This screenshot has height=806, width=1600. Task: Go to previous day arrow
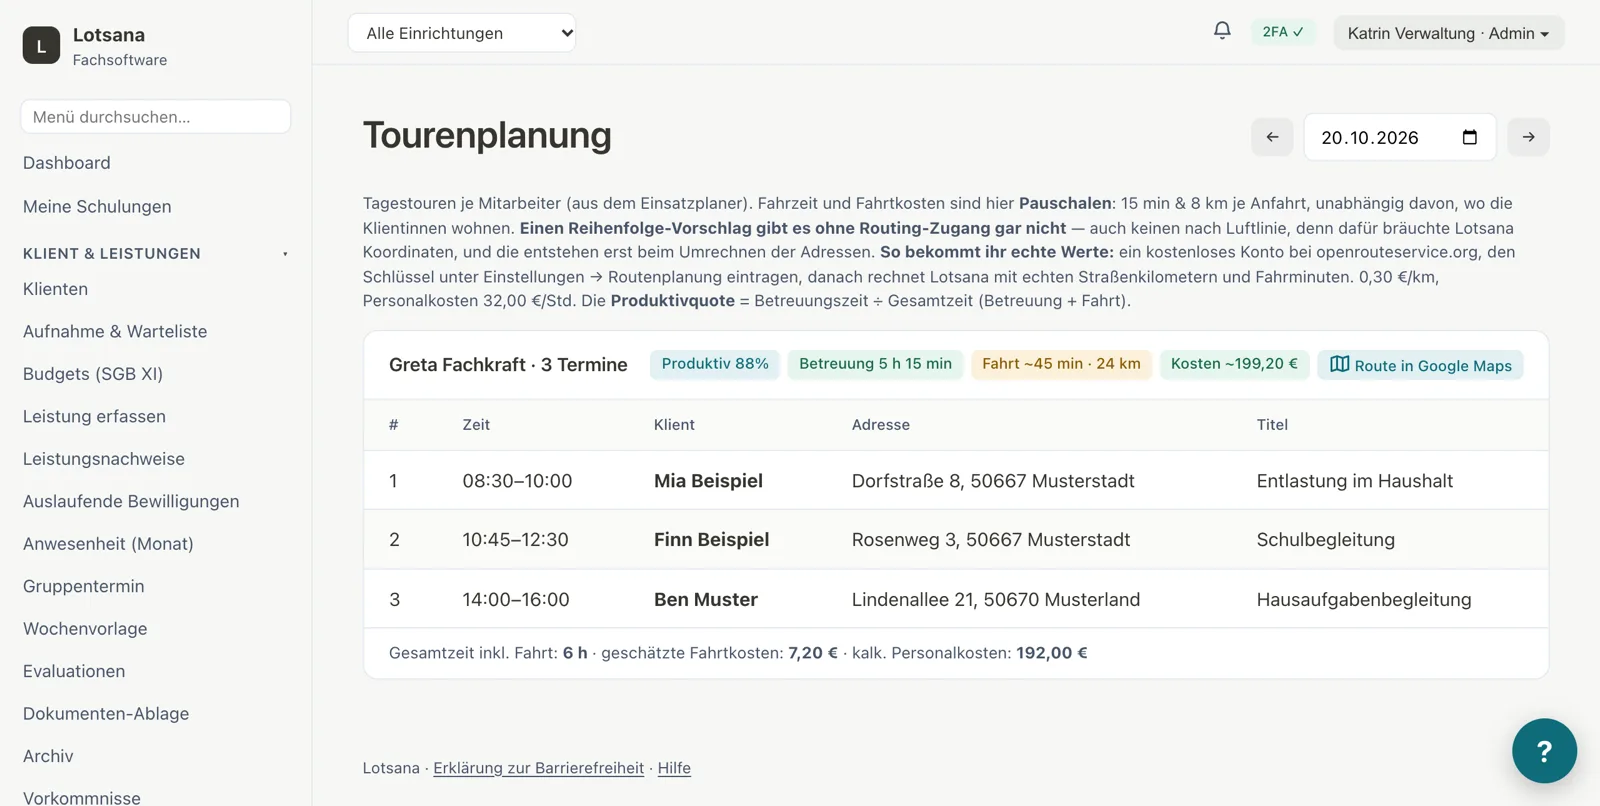1272,137
